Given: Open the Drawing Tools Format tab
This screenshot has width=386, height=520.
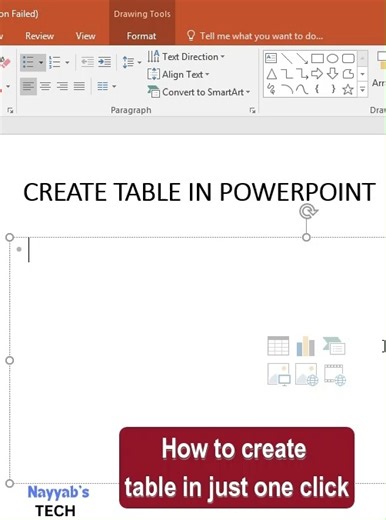Looking at the screenshot, I should pos(141,36).
